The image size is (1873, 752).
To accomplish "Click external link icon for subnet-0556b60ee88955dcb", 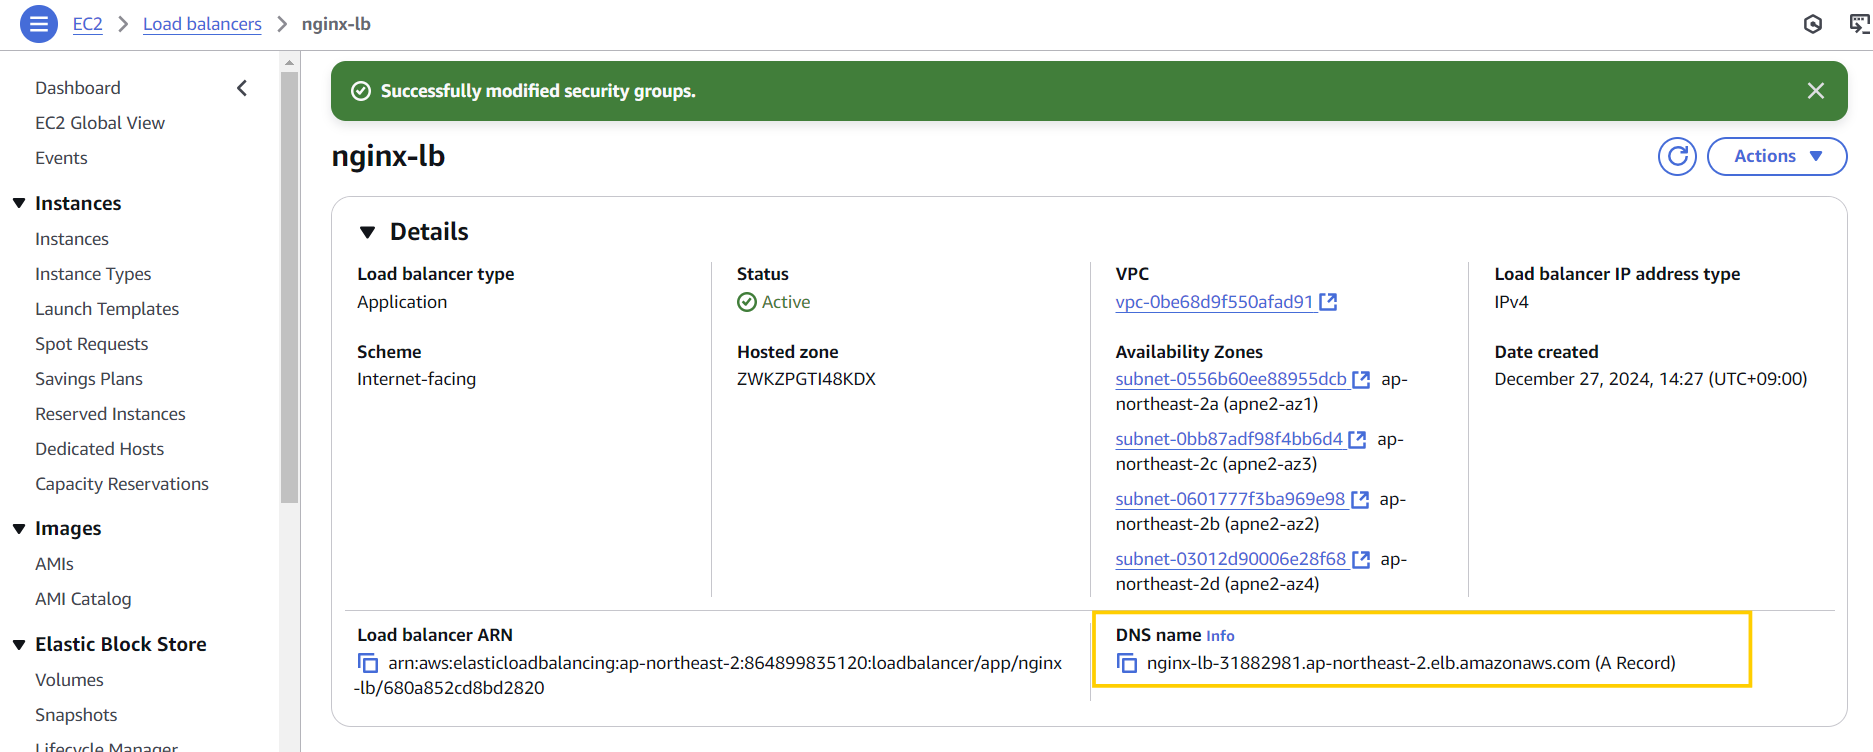I will click(x=1361, y=380).
